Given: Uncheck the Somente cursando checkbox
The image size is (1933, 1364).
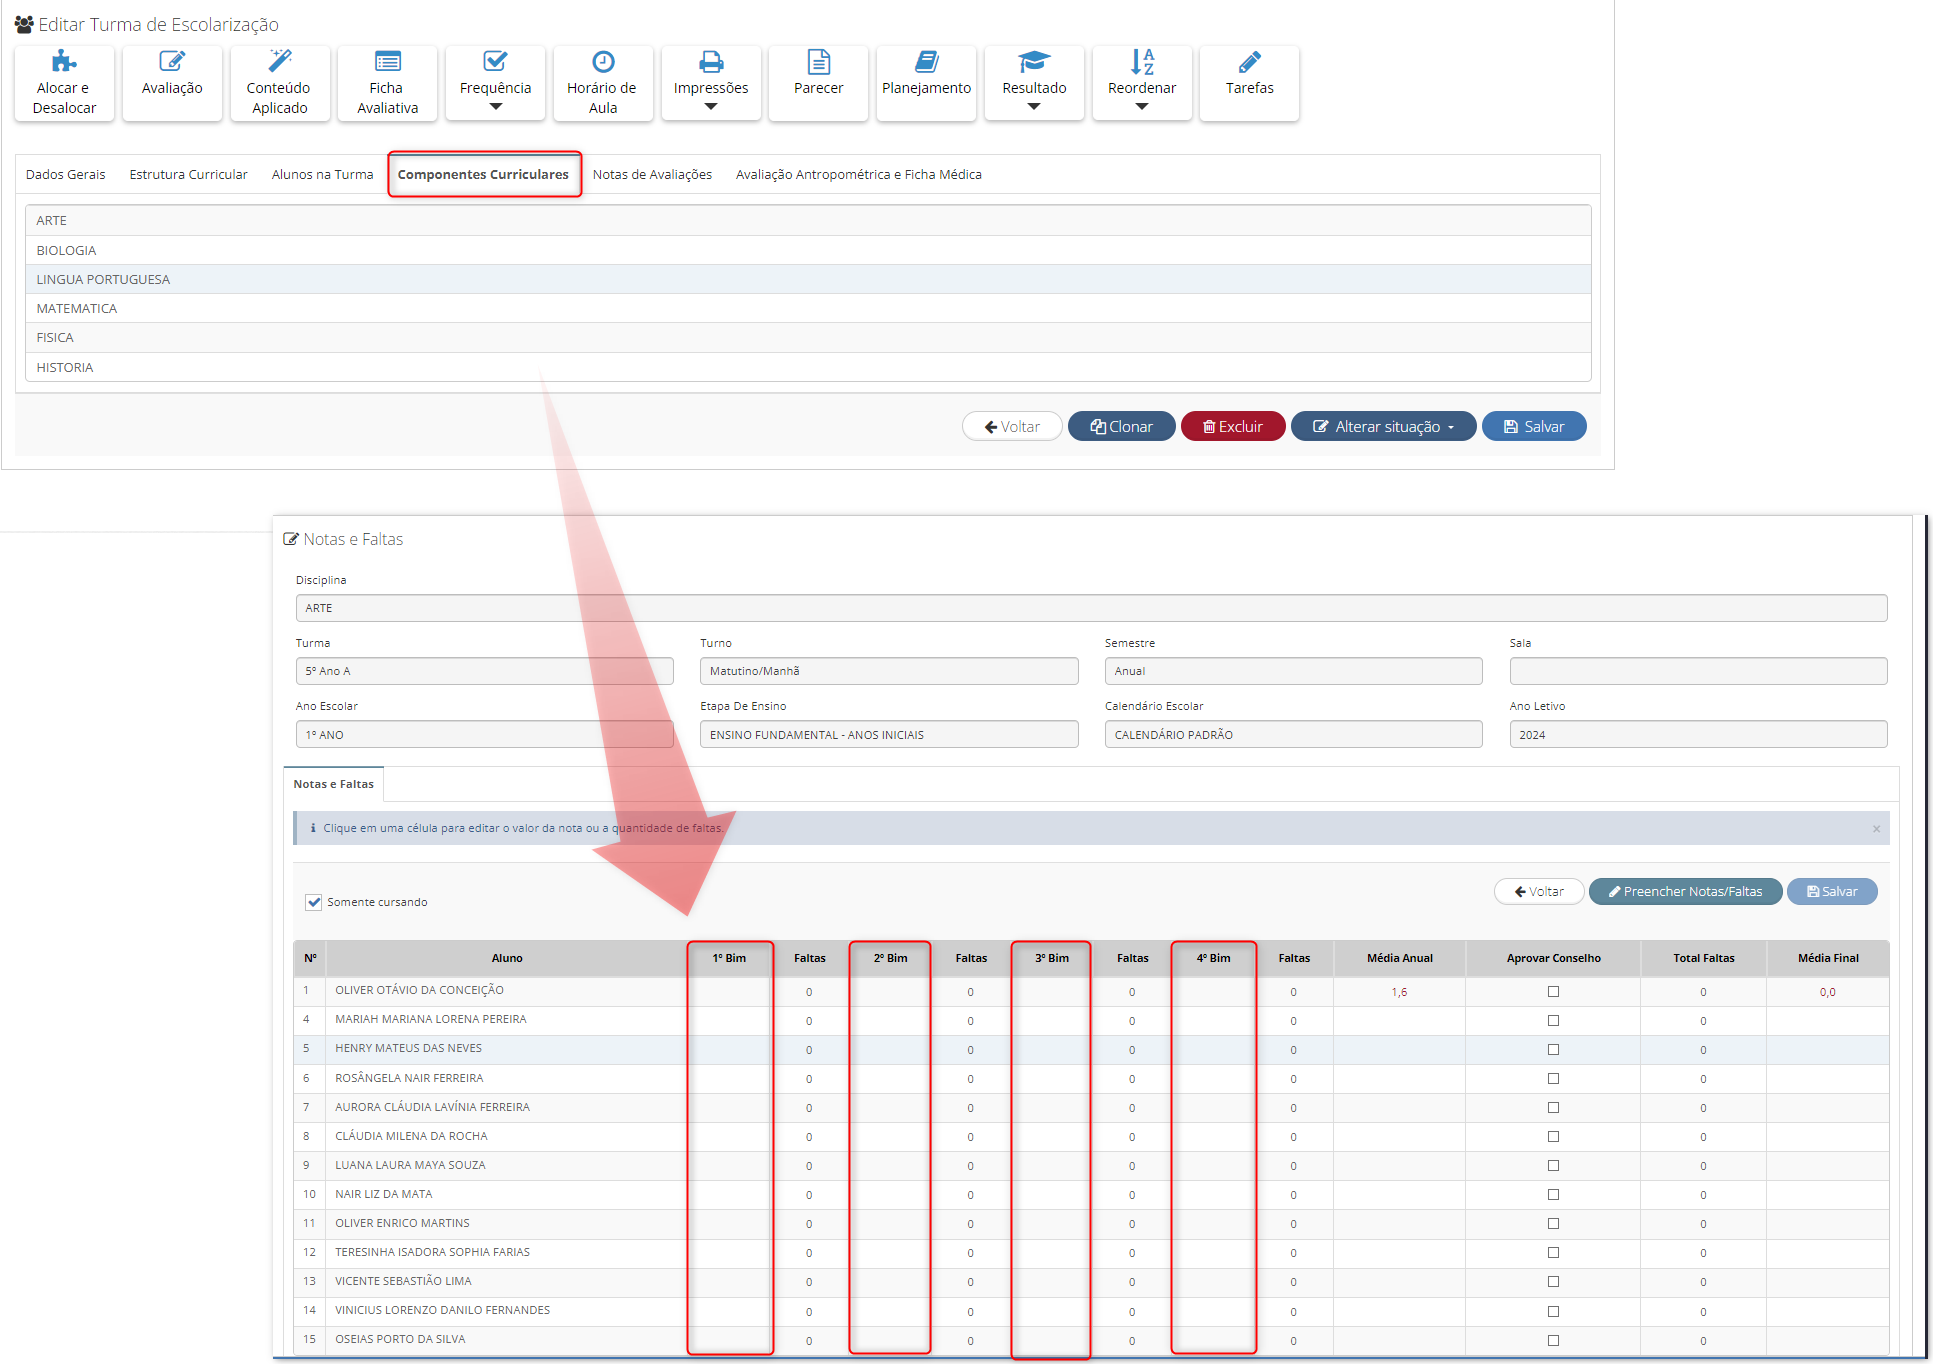Looking at the screenshot, I should coord(314,902).
